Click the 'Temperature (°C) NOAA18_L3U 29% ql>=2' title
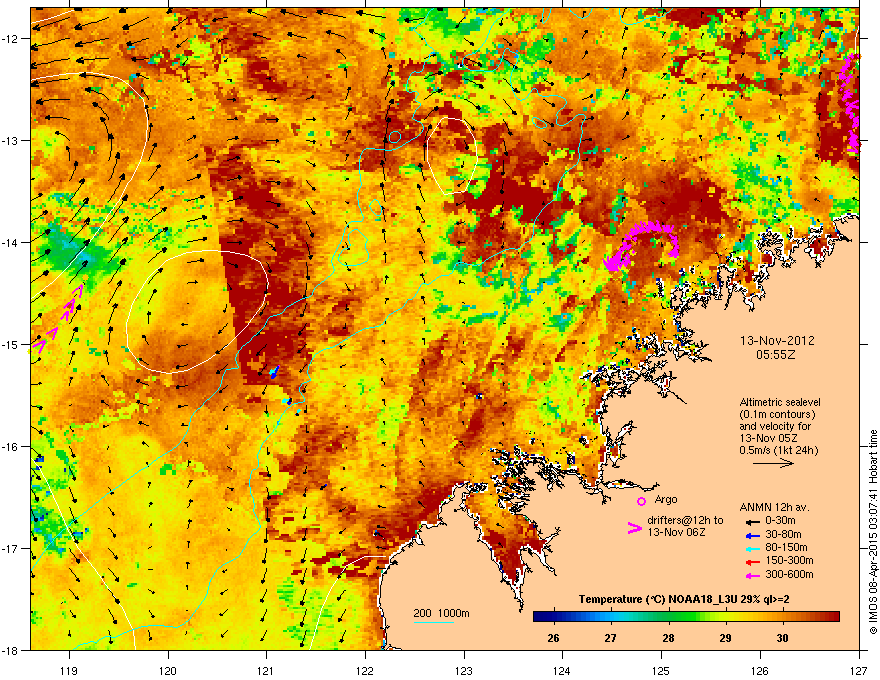880x680 pixels. [684, 599]
